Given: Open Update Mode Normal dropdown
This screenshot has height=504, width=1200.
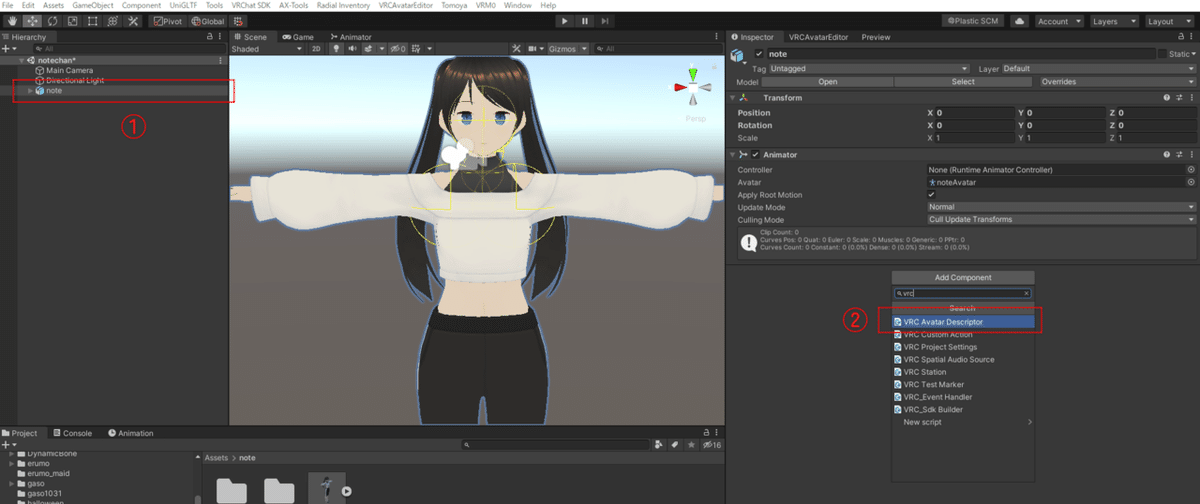Looking at the screenshot, I should [1061, 207].
